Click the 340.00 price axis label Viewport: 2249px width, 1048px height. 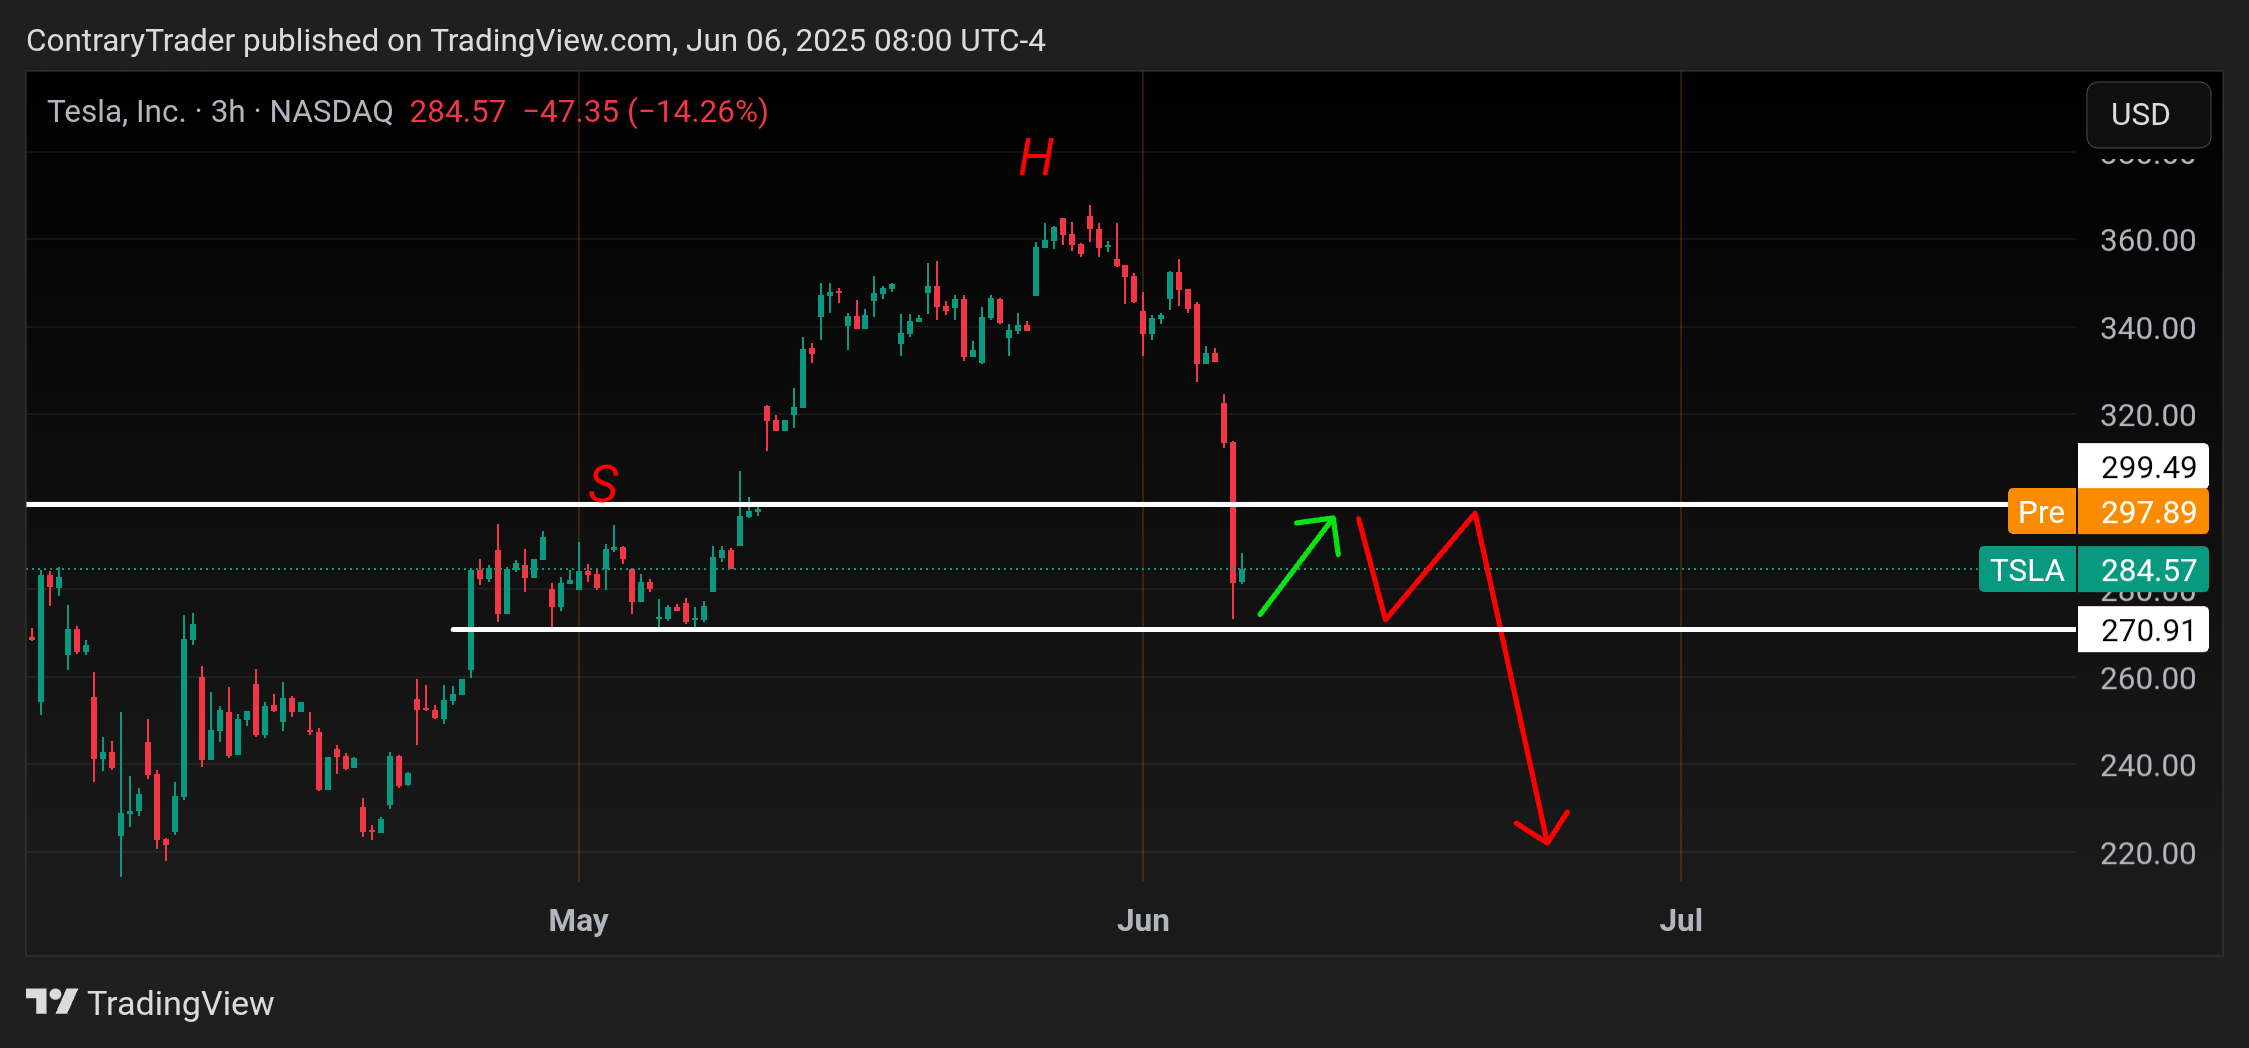(2148, 328)
